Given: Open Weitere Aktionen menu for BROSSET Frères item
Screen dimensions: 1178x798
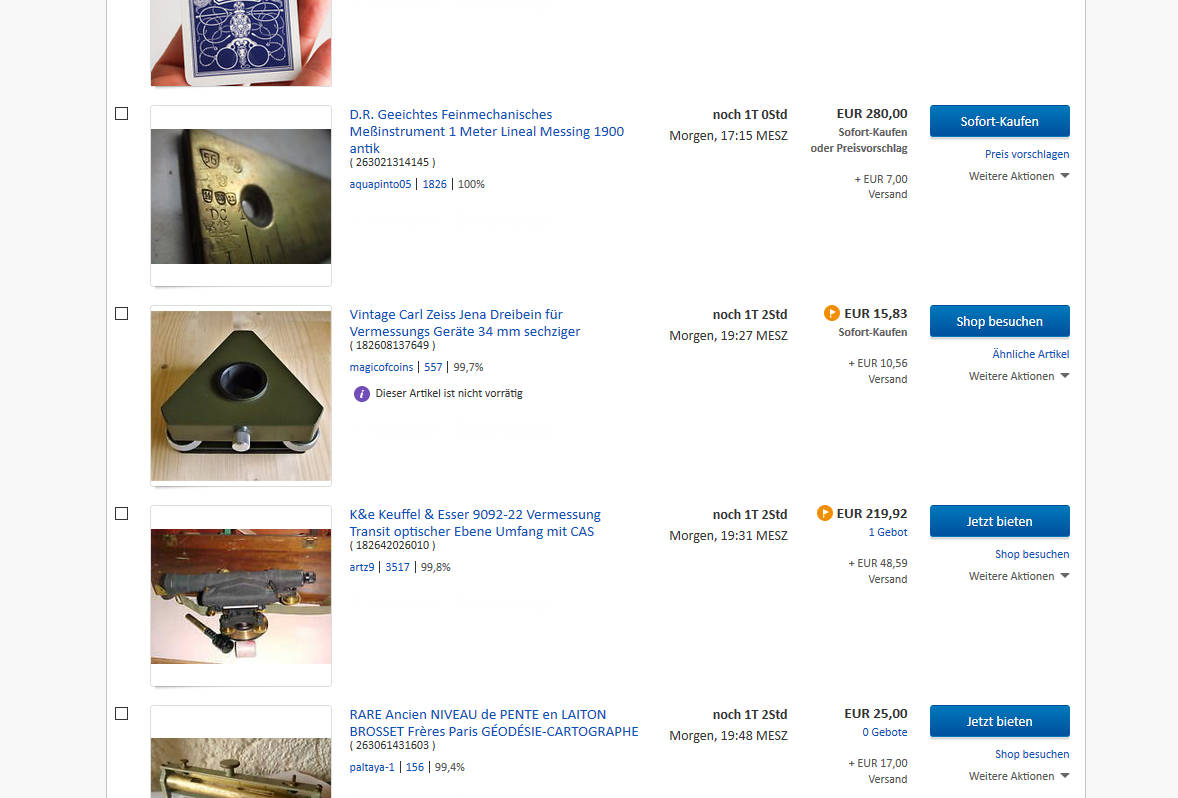Looking at the screenshot, I should (1018, 776).
